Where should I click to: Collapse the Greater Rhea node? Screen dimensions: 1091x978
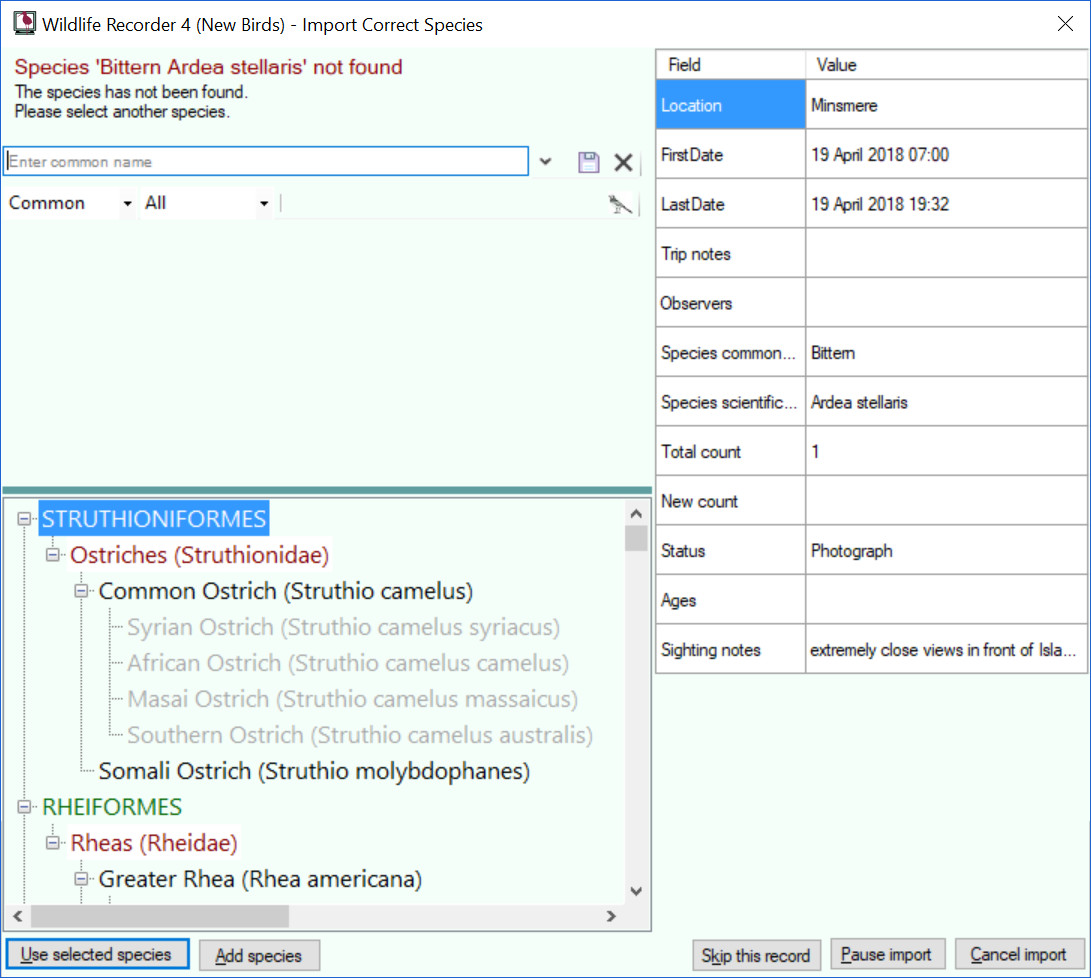pyautogui.click(x=81, y=879)
